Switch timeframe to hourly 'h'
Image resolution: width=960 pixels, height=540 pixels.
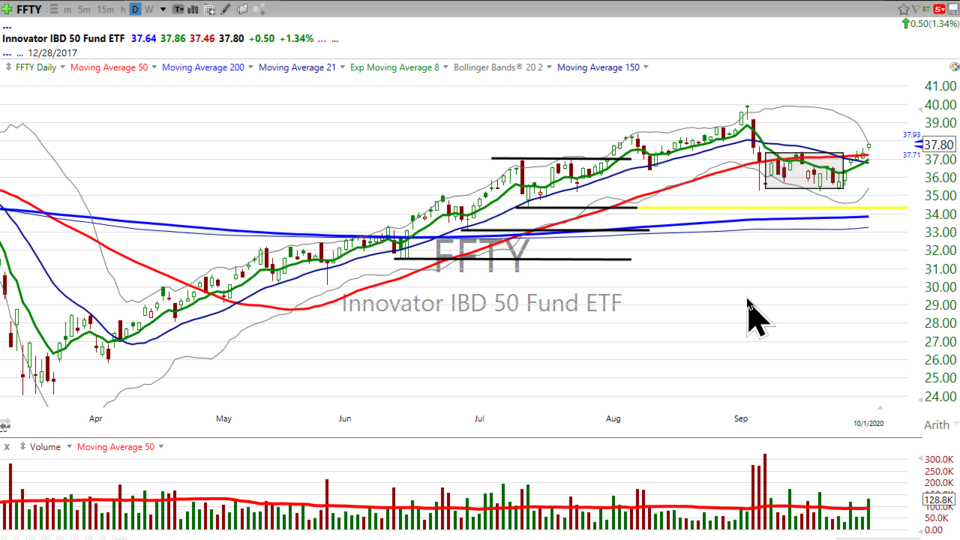point(123,9)
